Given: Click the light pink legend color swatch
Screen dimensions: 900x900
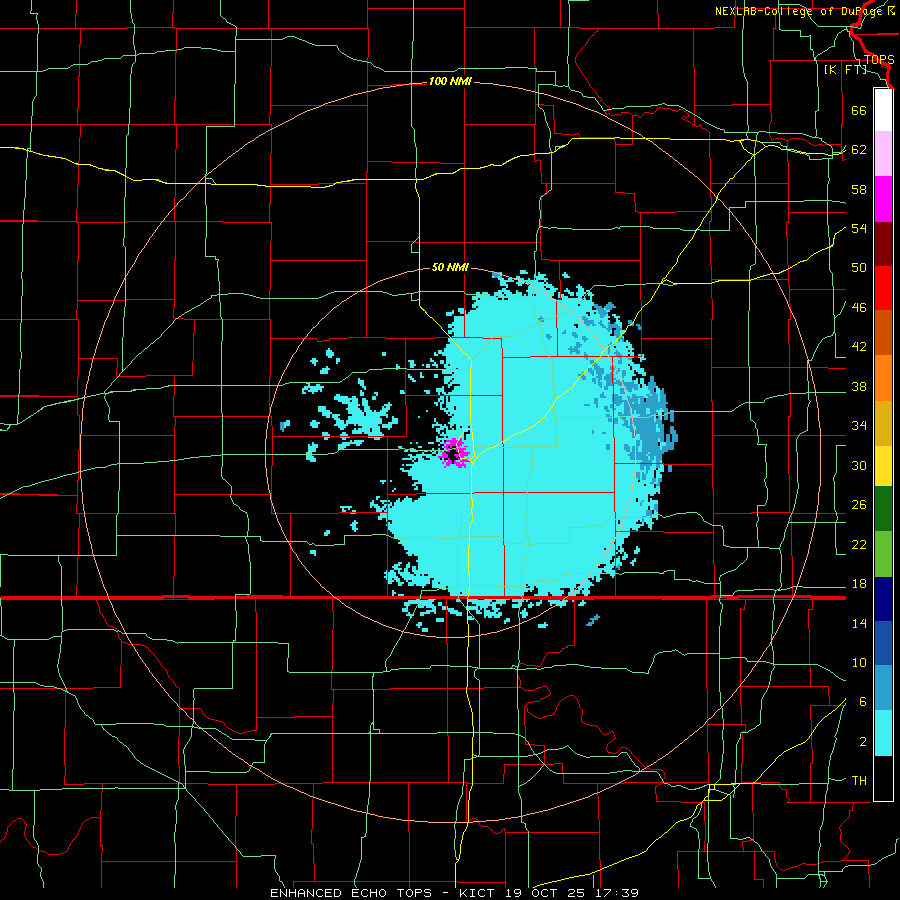Looking at the screenshot, I should (883, 154).
